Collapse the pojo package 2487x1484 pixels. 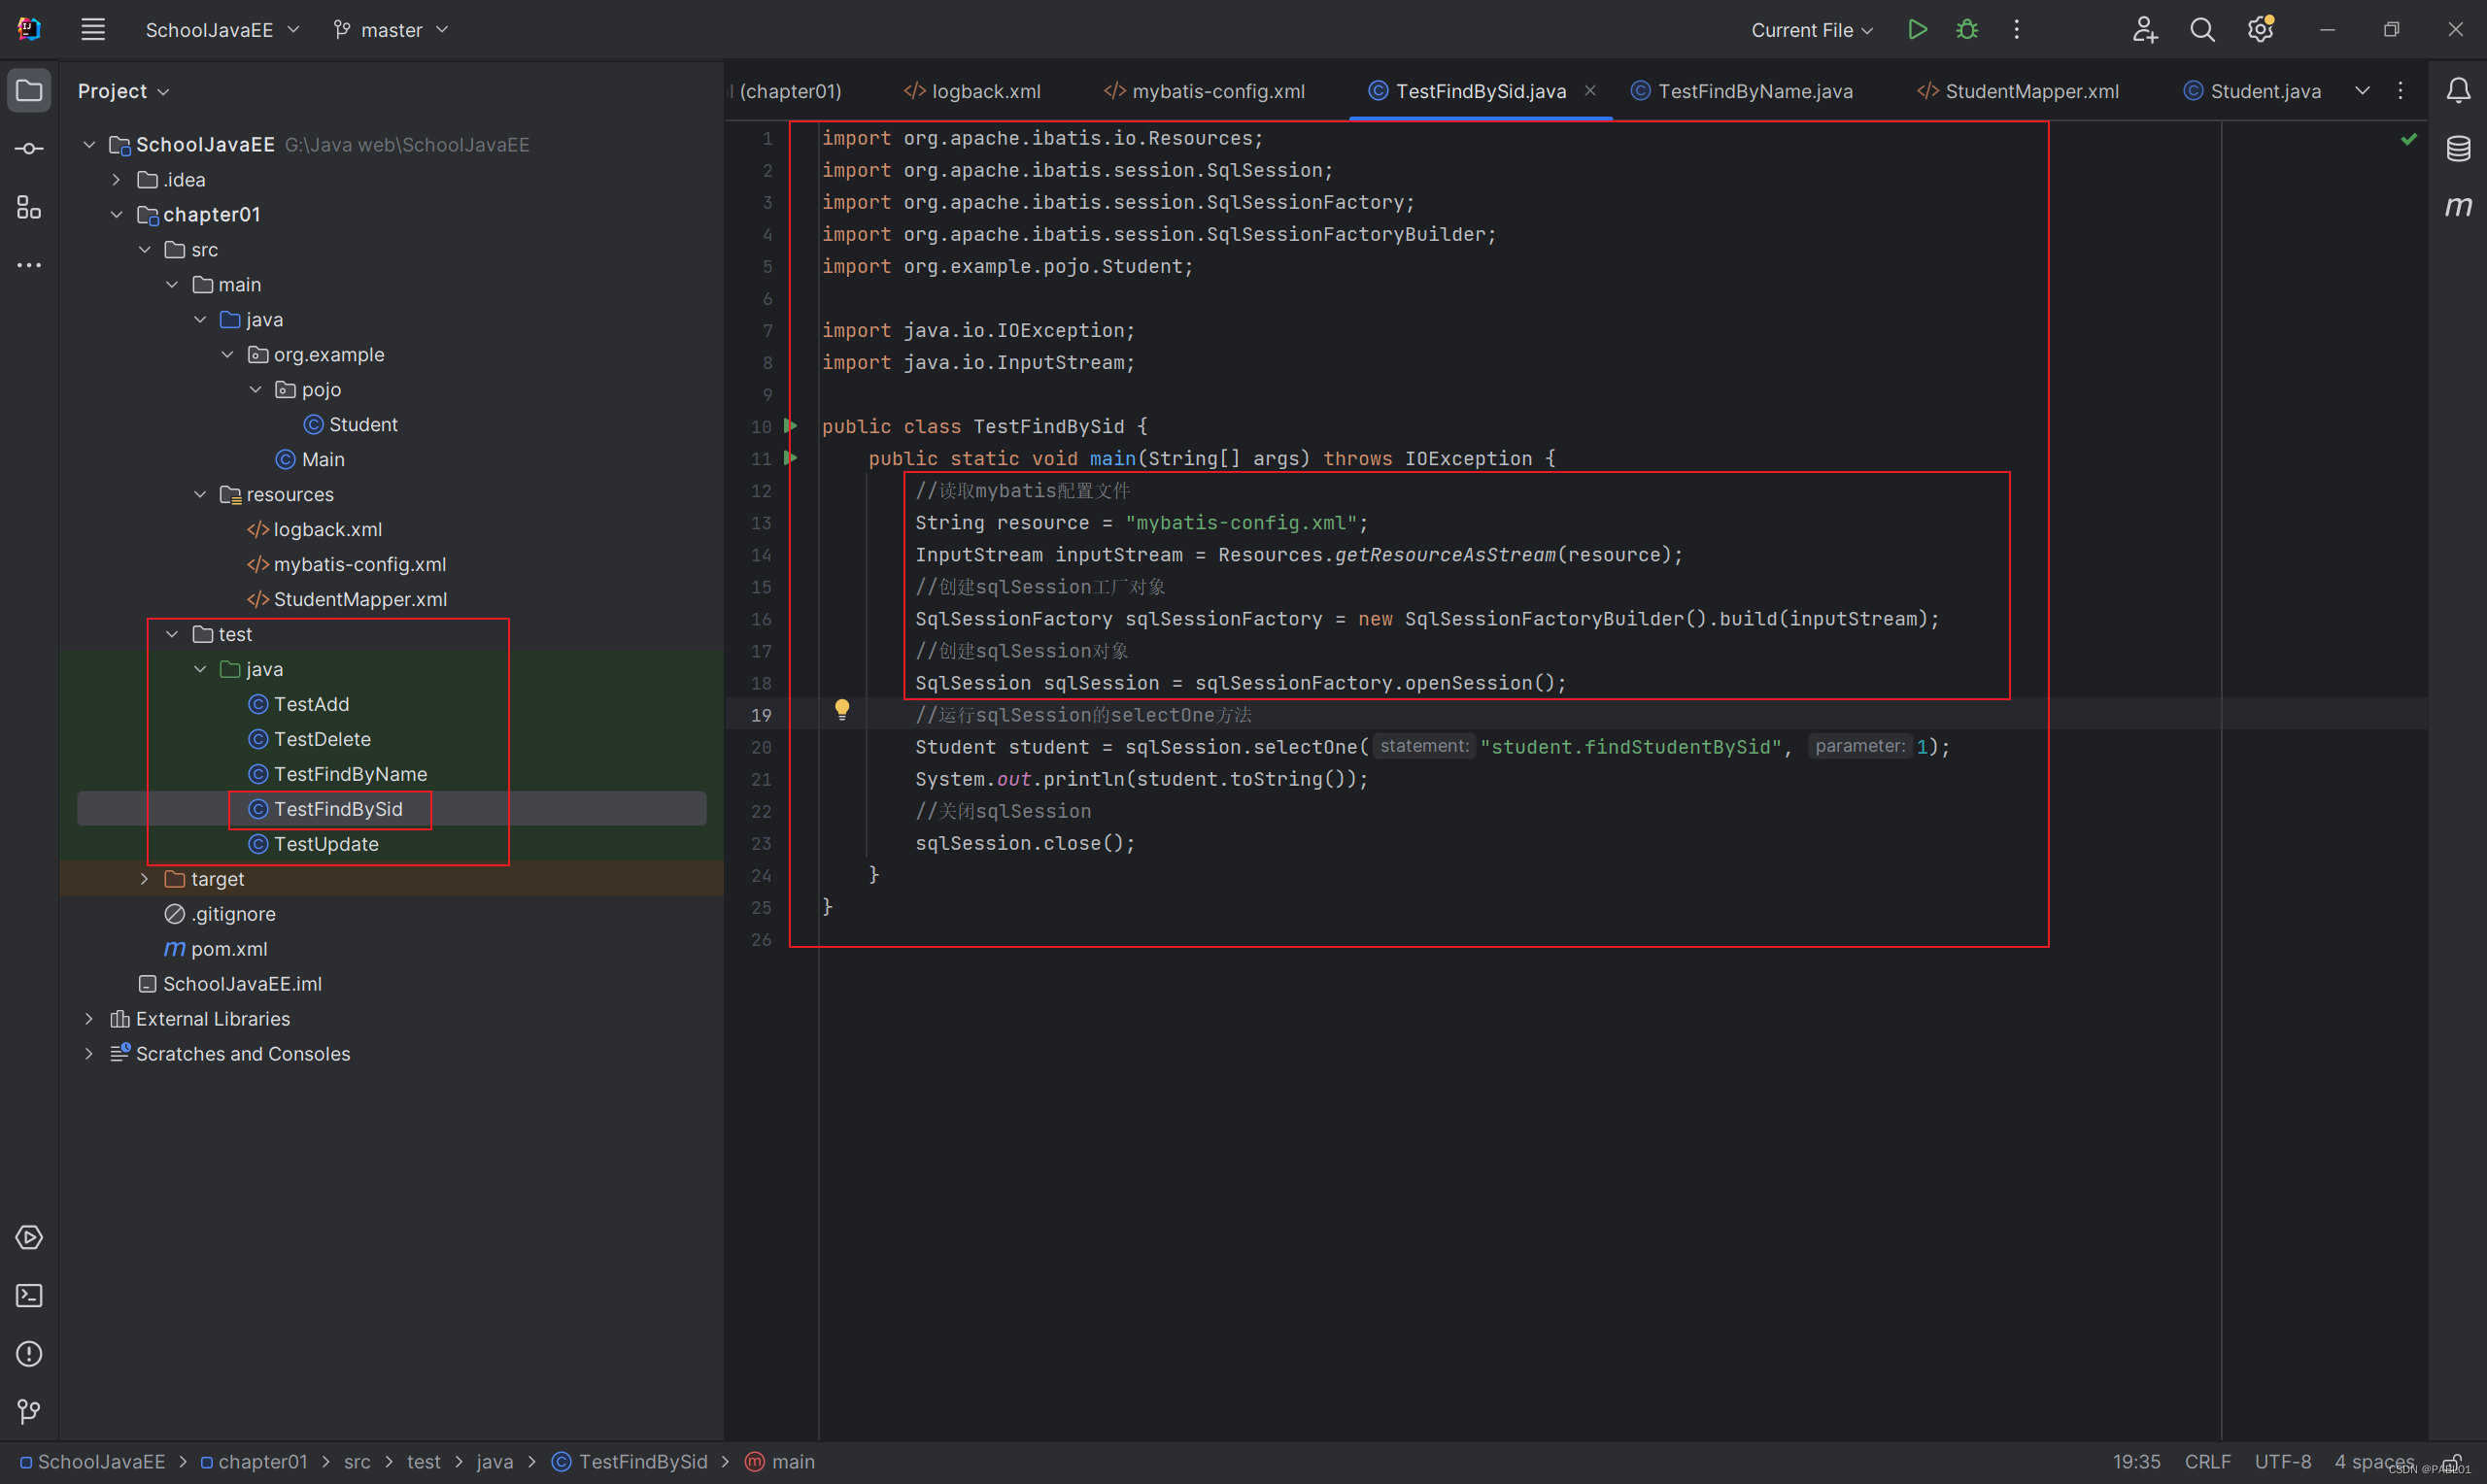pos(256,390)
